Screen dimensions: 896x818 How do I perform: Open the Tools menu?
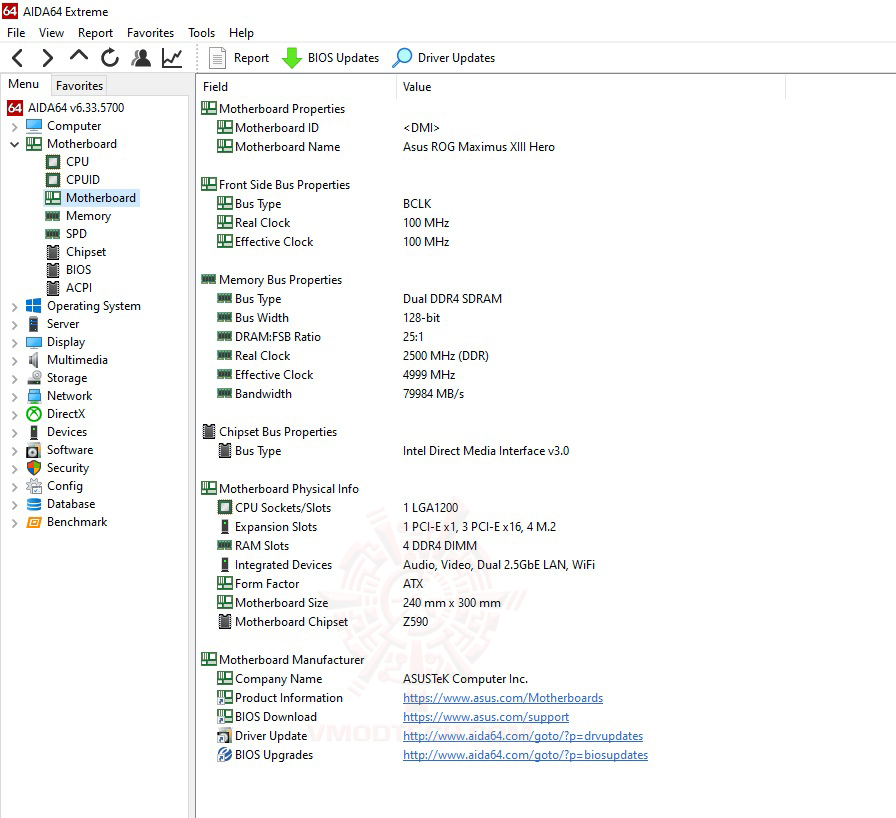(202, 33)
